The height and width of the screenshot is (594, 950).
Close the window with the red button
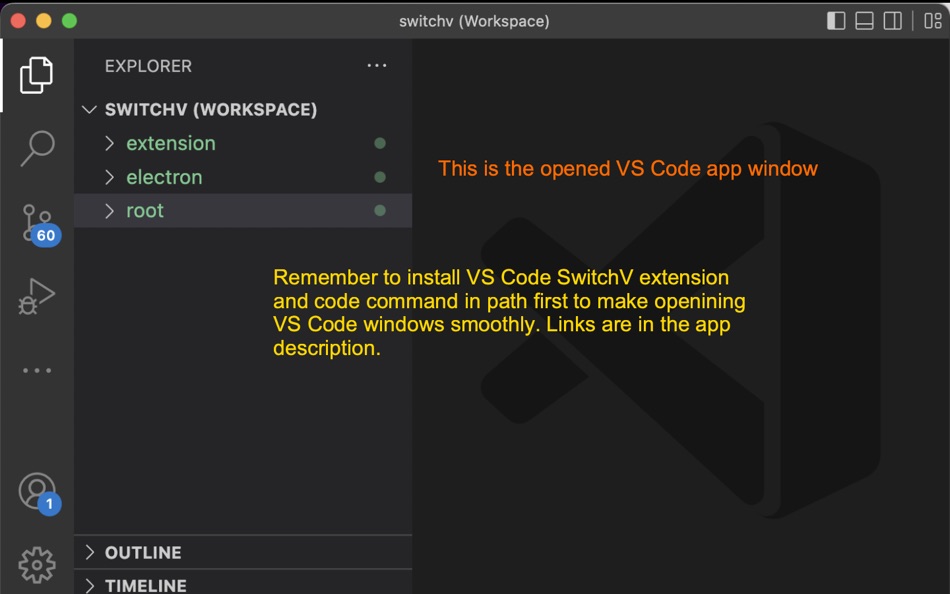tap(18, 21)
